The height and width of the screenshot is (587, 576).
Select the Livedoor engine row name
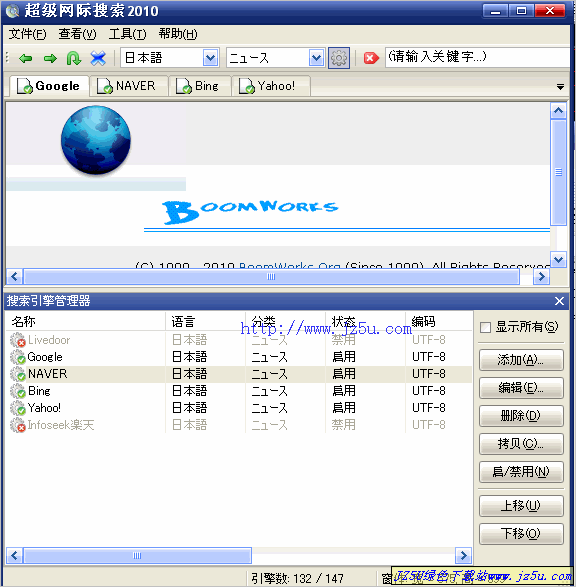click(49, 340)
